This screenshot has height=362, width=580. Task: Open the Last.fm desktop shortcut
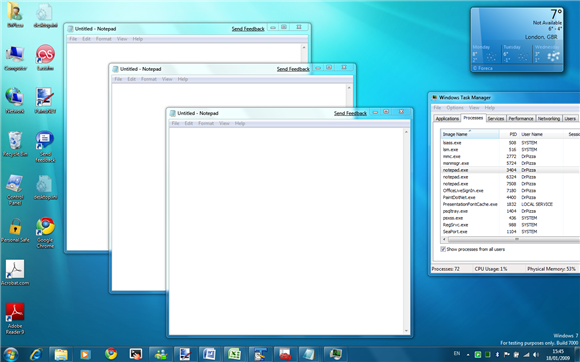pyautogui.click(x=45, y=58)
